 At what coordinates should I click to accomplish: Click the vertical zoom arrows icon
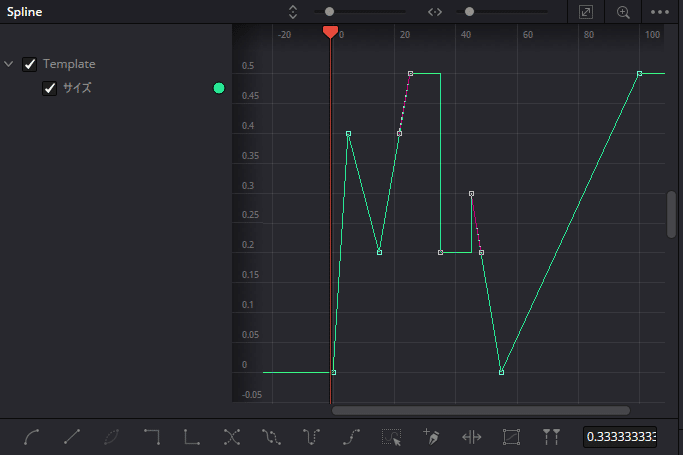pos(293,12)
